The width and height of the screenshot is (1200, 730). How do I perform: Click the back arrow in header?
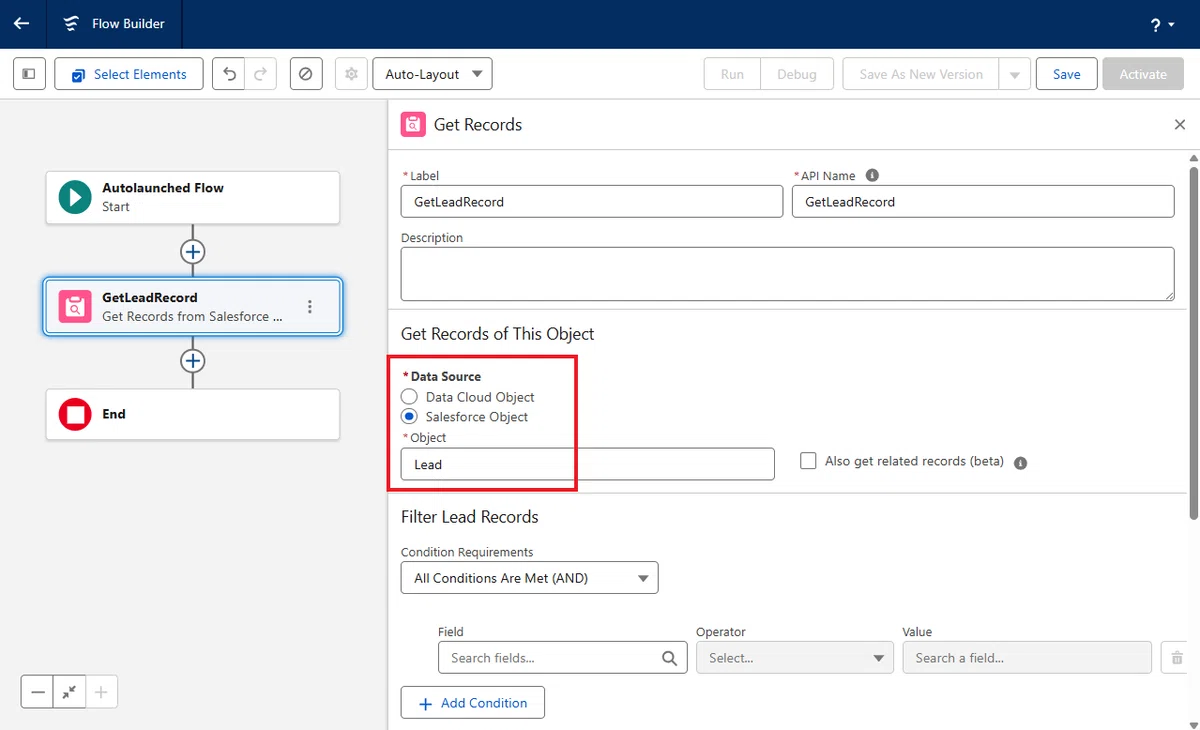(22, 23)
